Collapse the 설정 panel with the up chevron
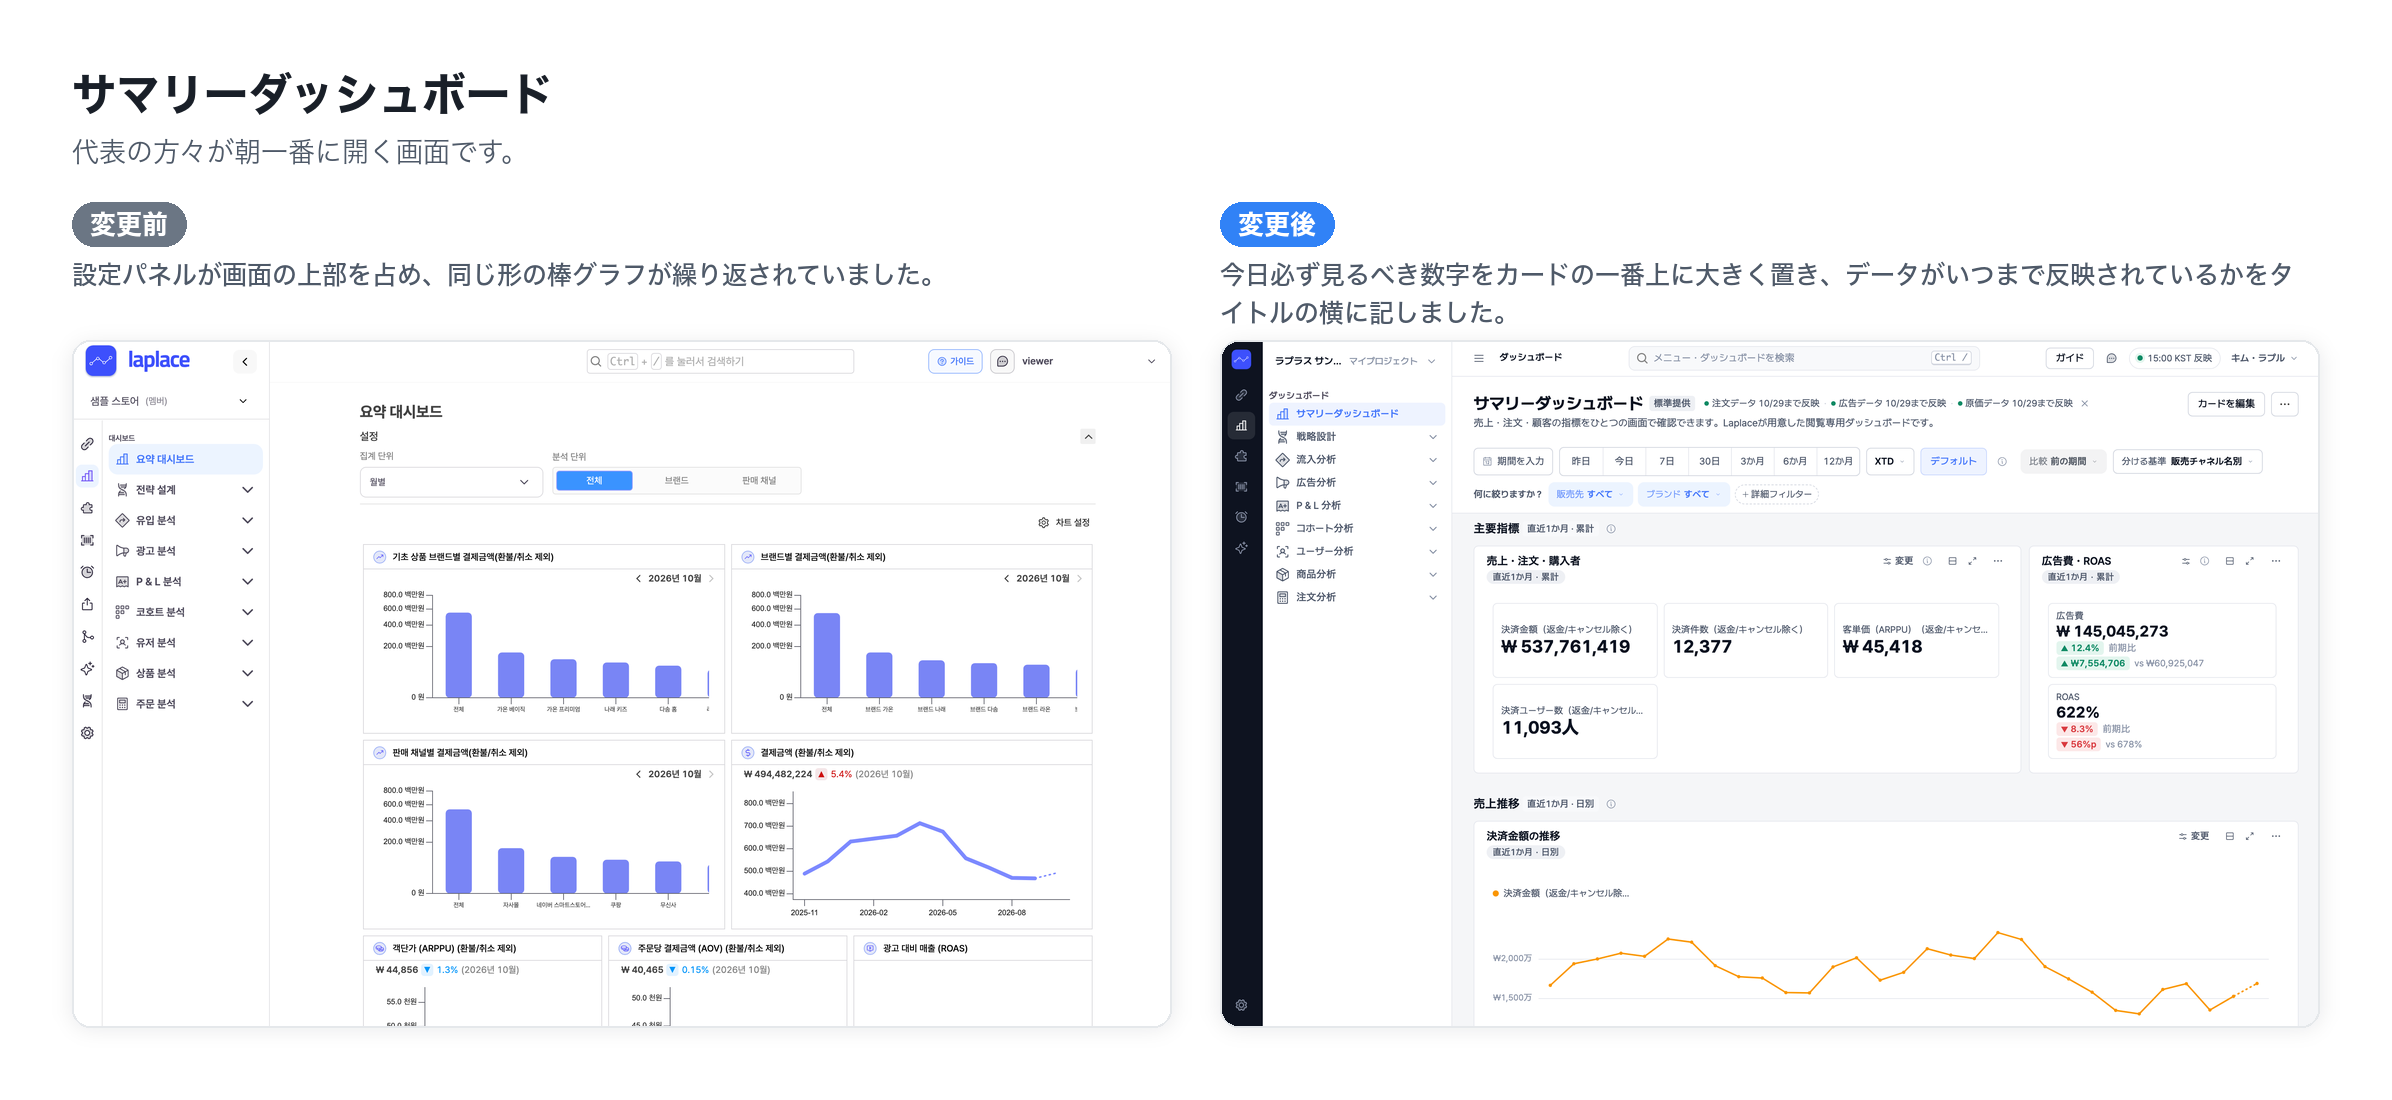2392x1100 pixels. point(1088,436)
